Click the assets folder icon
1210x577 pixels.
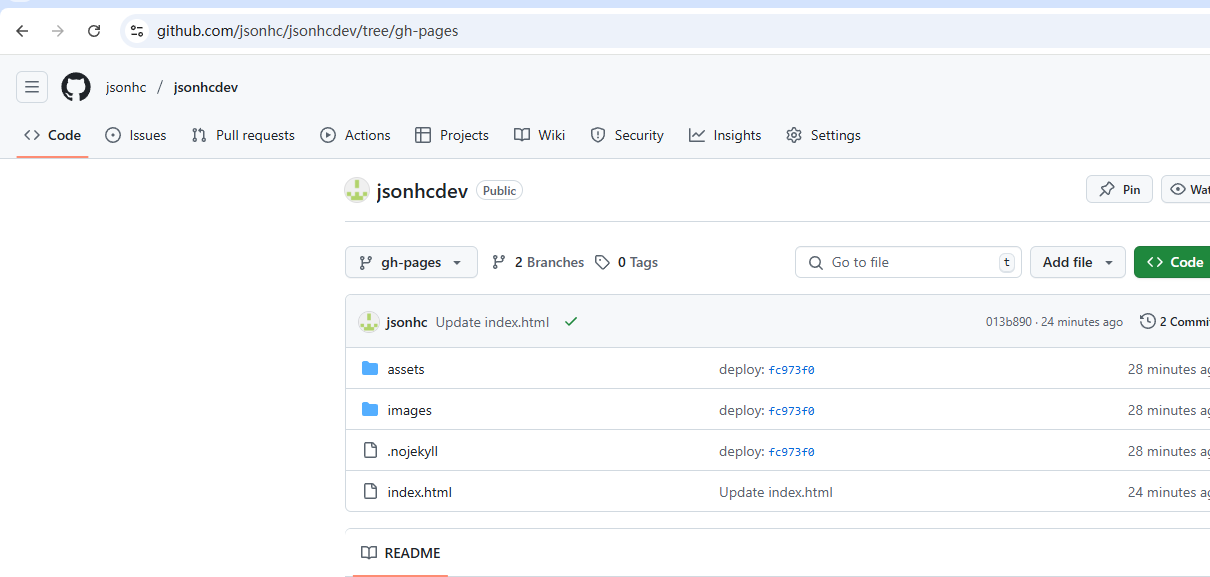click(x=370, y=369)
